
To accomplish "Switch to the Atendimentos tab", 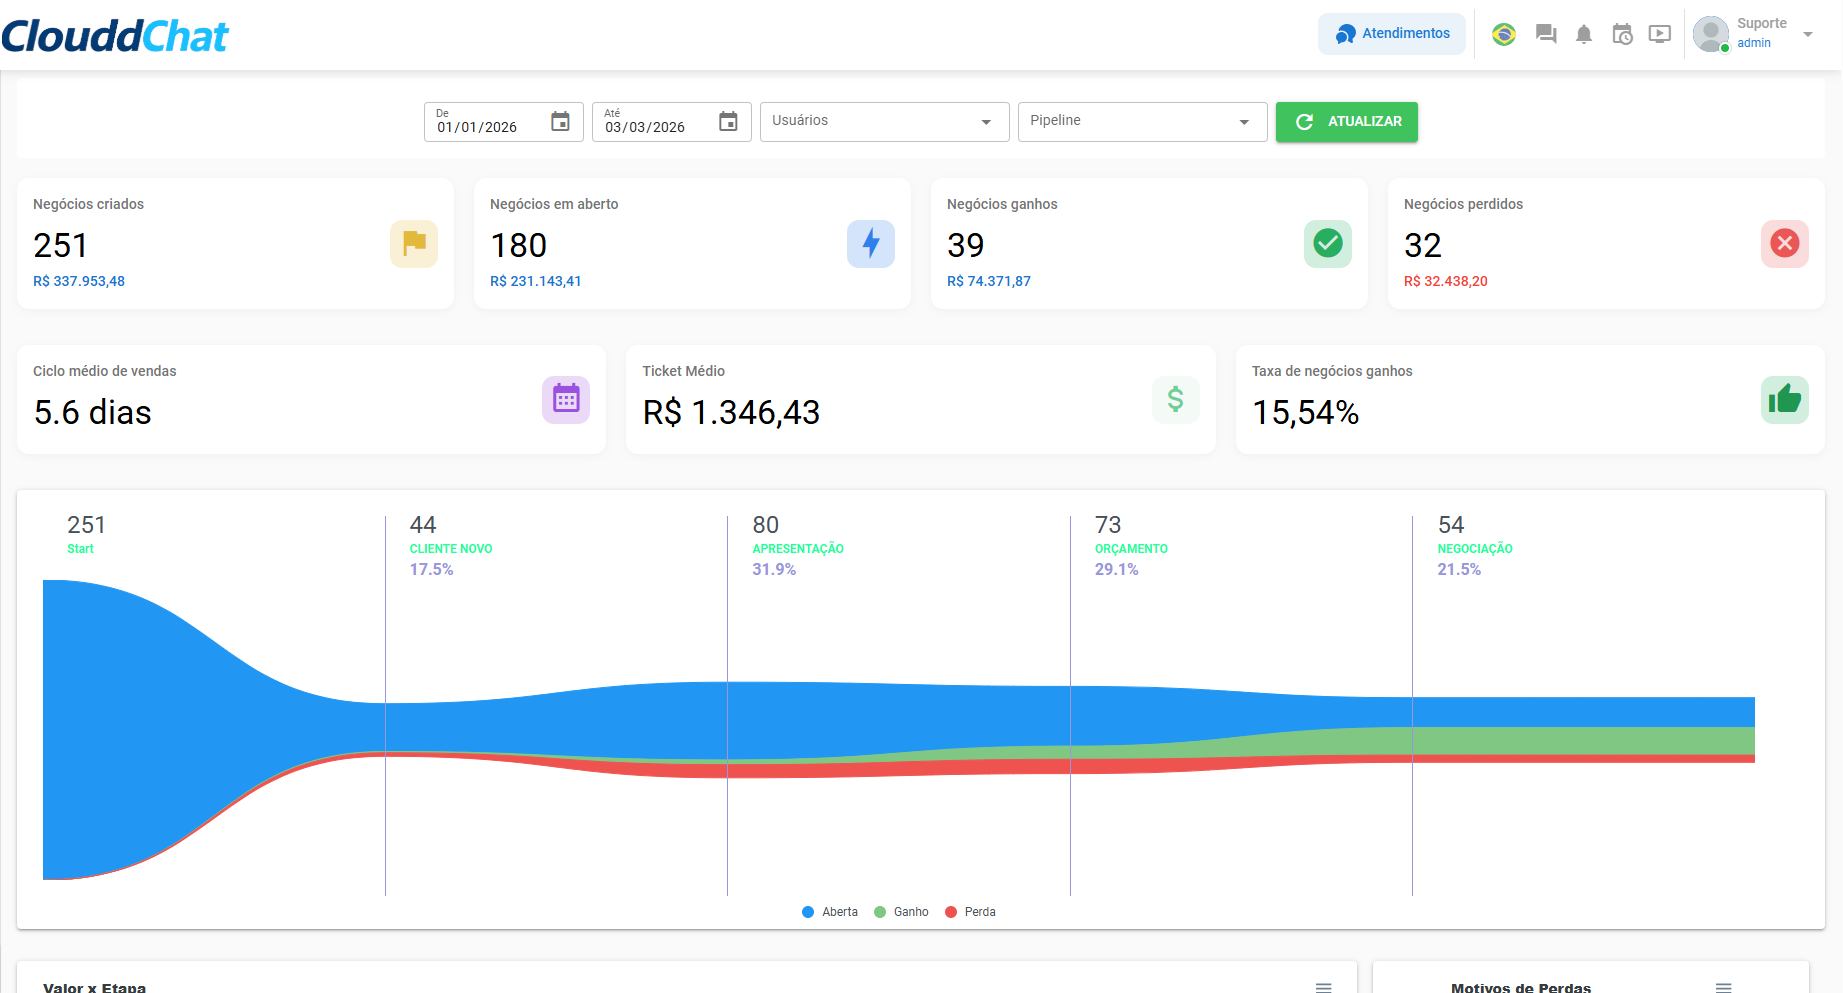I will pos(1392,33).
